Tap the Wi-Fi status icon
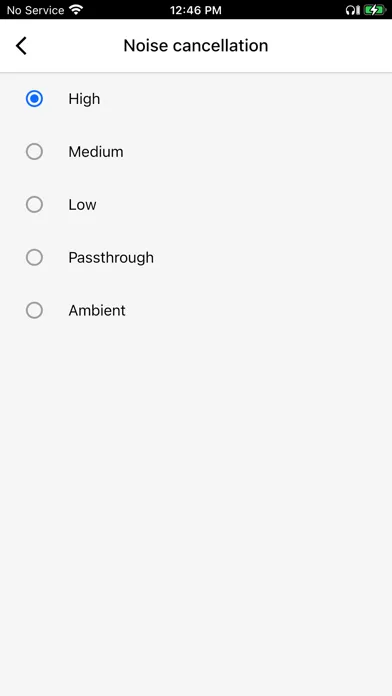 tap(76, 10)
